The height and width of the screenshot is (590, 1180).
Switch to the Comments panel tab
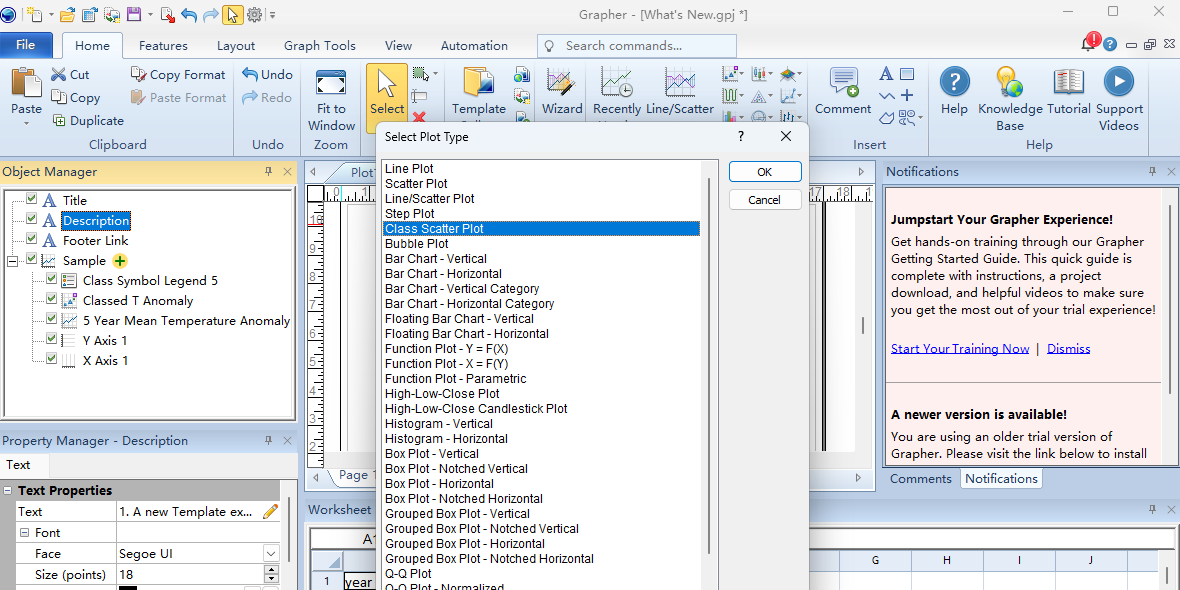click(920, 479)
